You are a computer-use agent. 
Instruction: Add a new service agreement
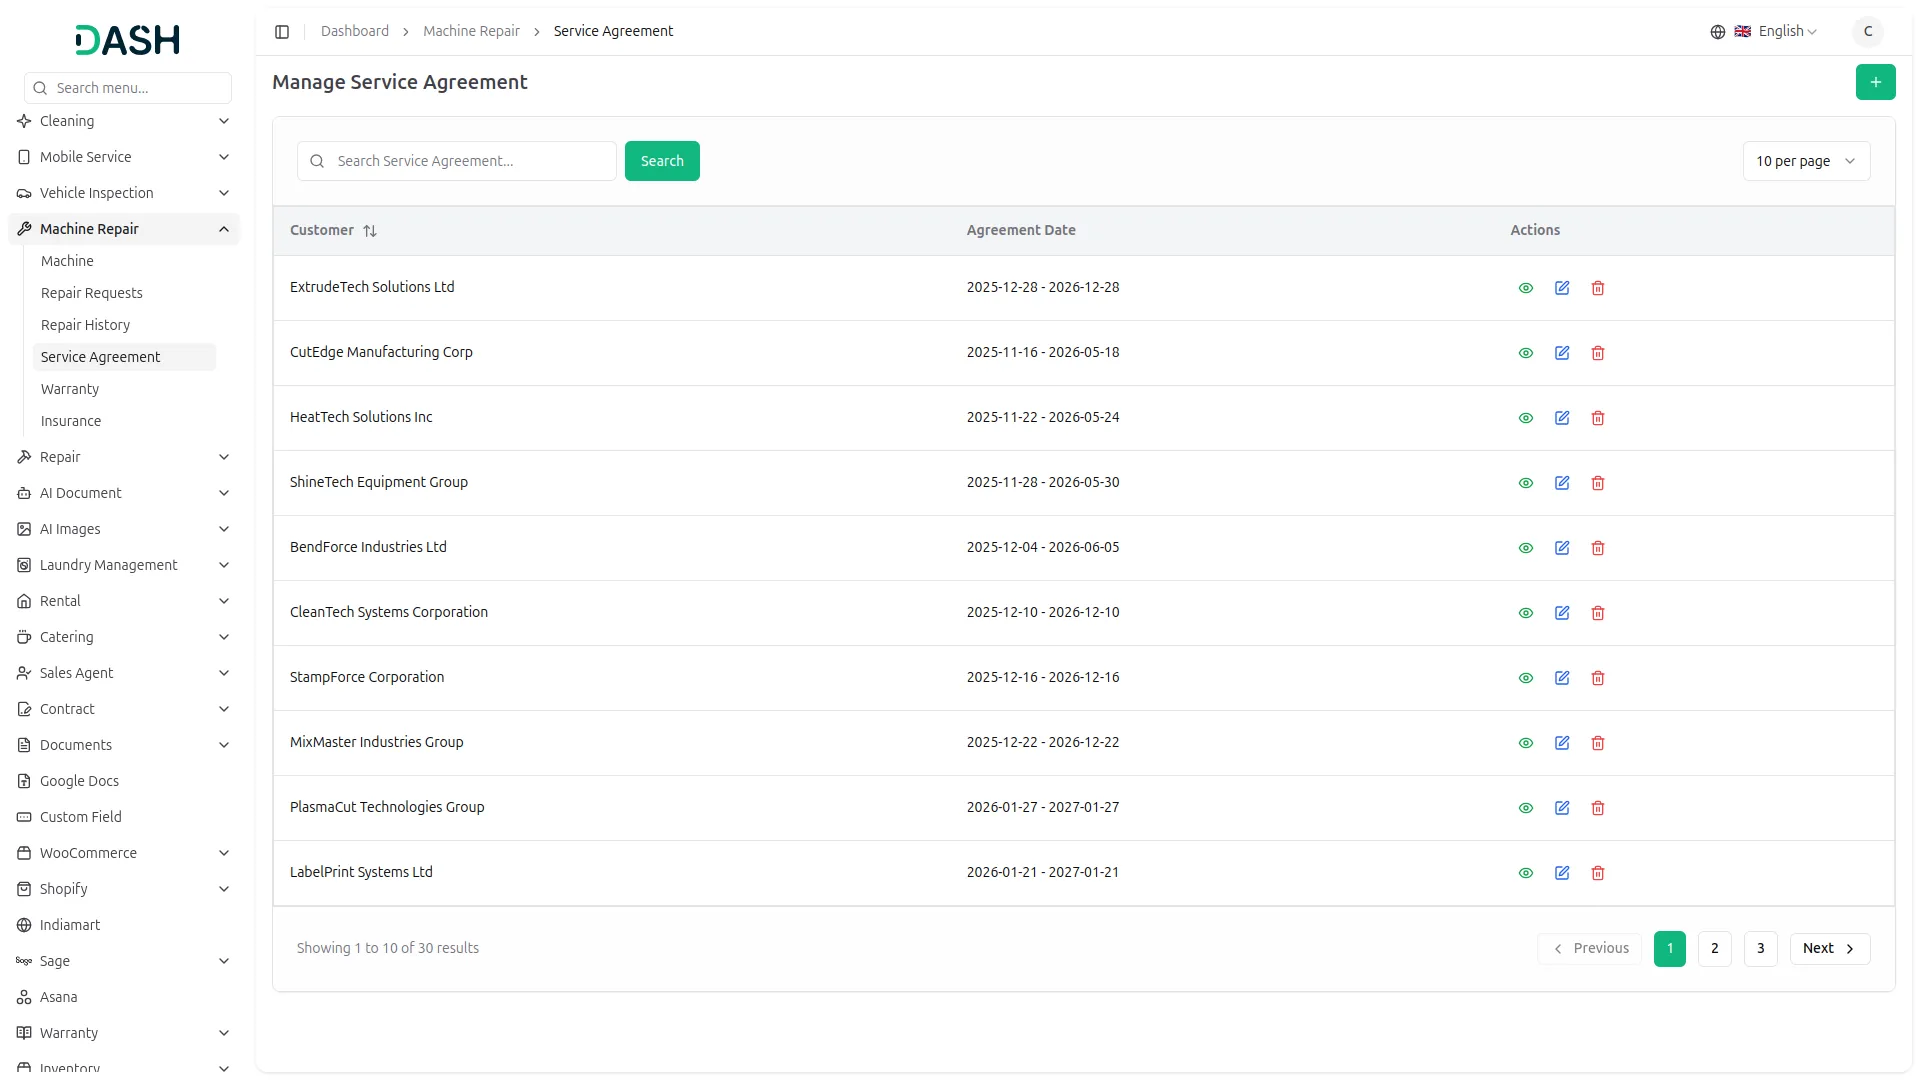click(1875, 82)
